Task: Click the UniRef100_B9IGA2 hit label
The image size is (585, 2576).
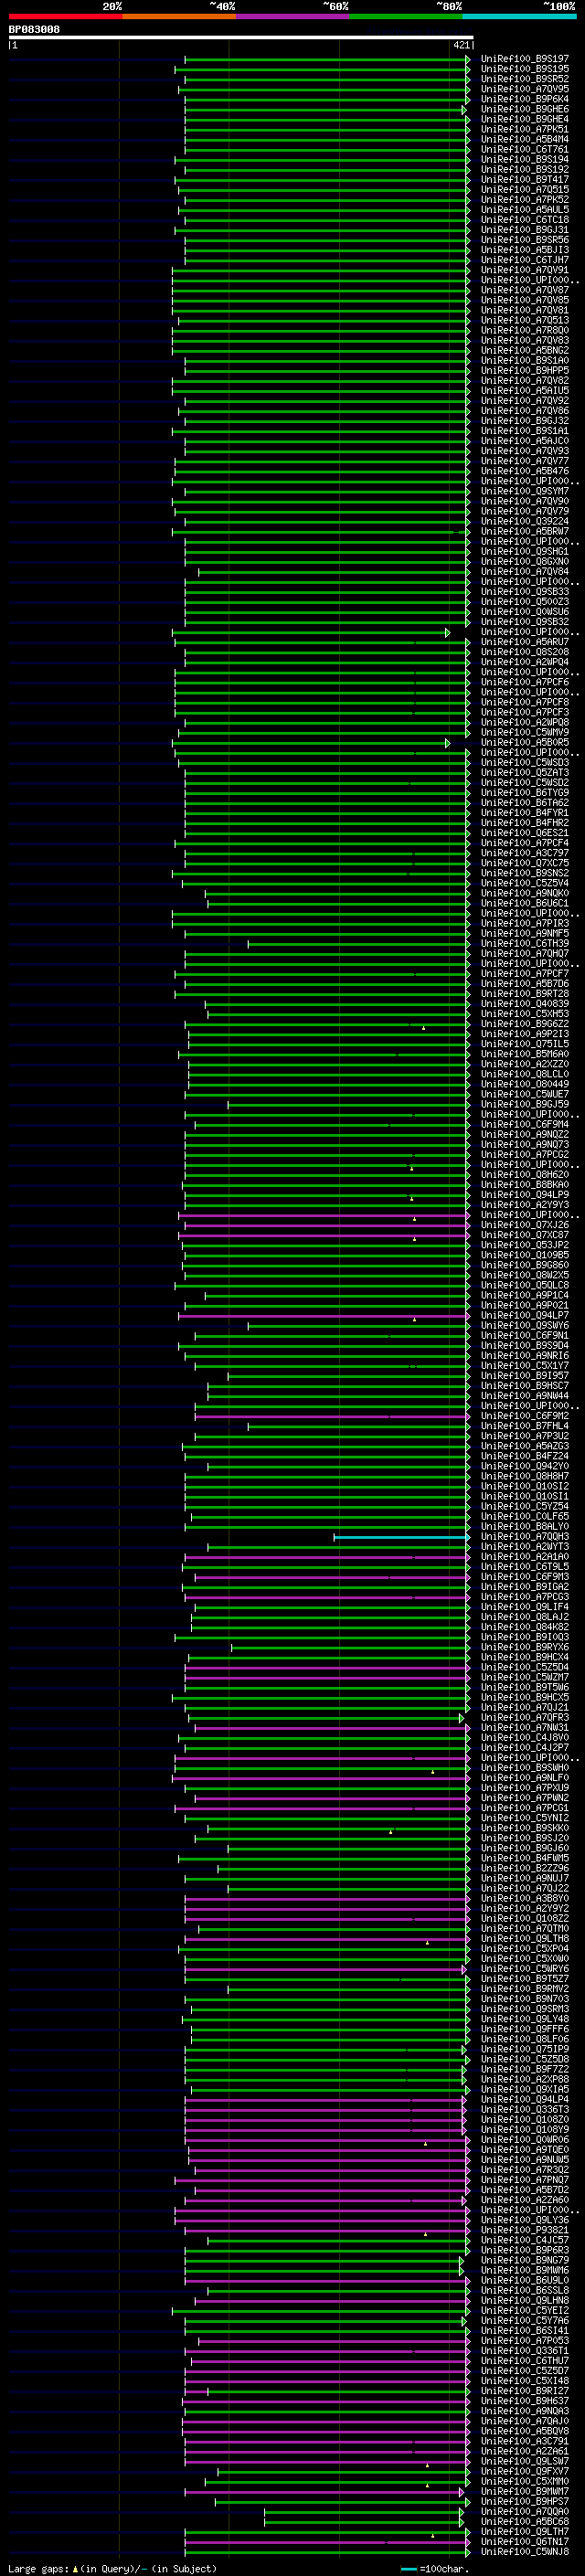Action: [x=525, y=1587]
